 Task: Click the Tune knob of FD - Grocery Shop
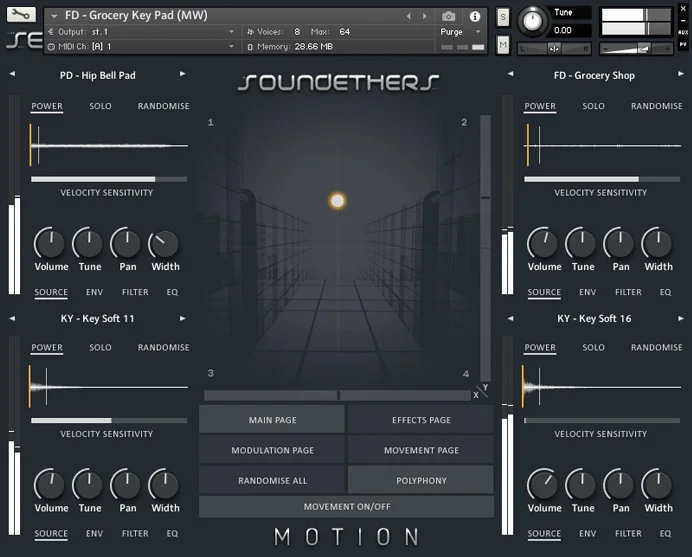click(x=581, y=243)
